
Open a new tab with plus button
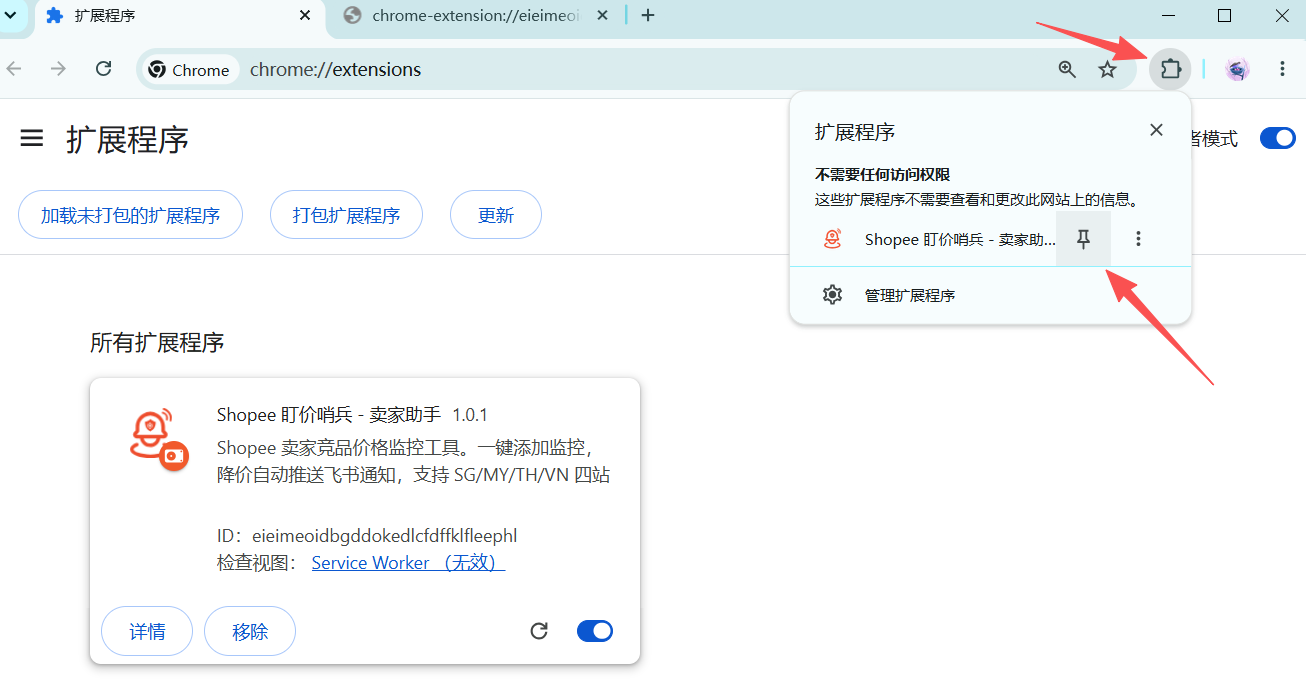tap(648, 15)
